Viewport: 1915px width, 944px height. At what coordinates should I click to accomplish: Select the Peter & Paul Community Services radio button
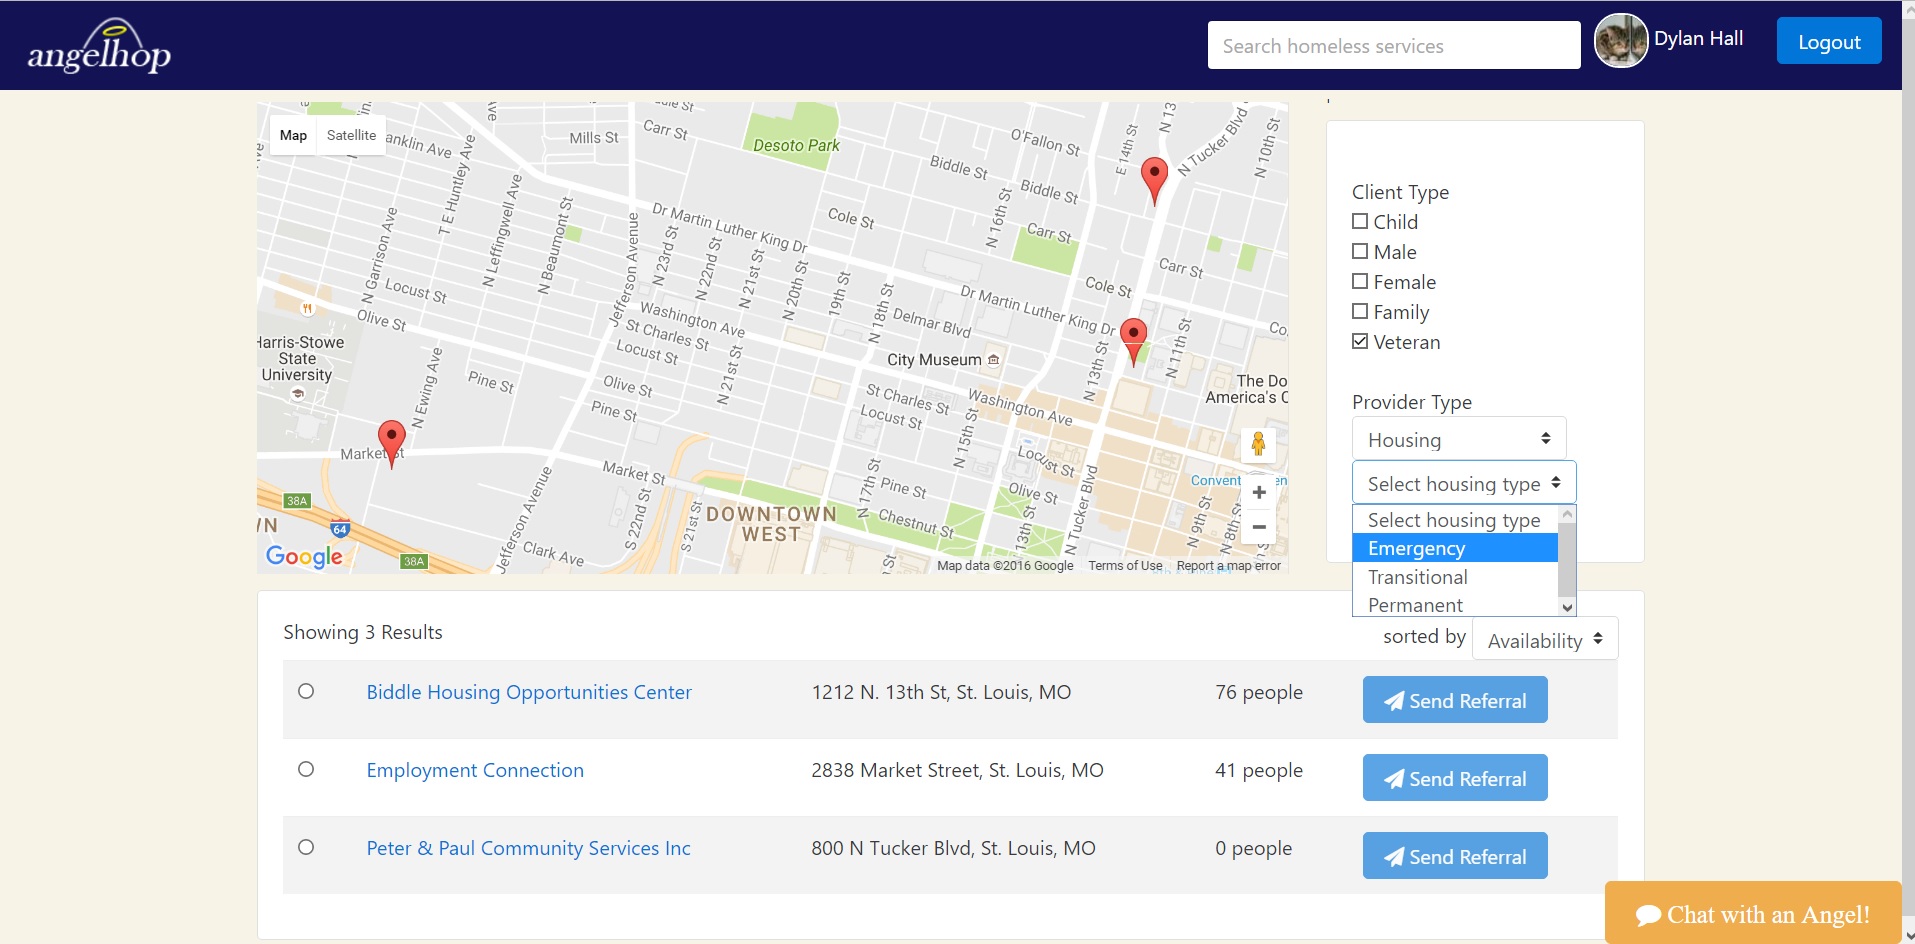[306, 847]
